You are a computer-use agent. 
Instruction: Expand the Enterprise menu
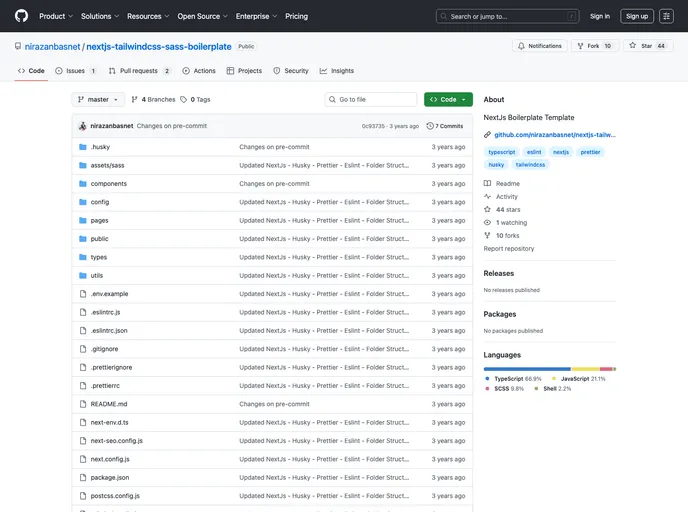pos(256,16)
